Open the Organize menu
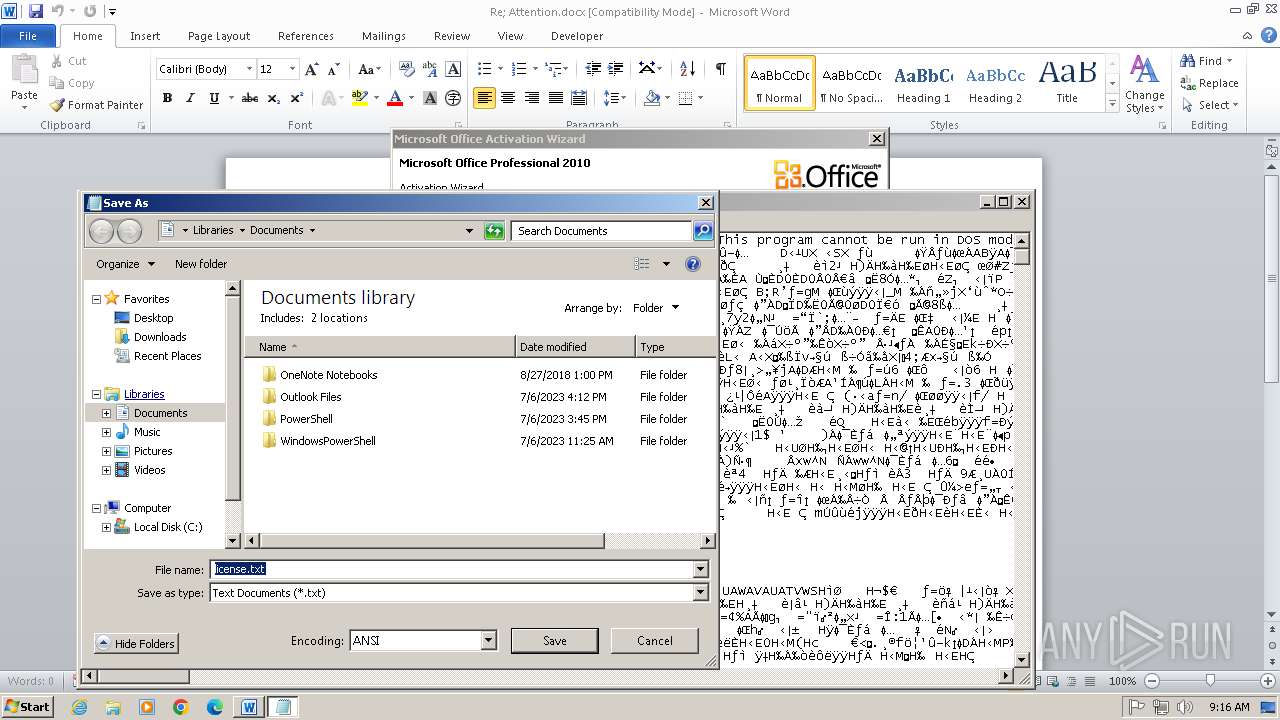Screen dimensions: 1280x720 pos(126,264)
